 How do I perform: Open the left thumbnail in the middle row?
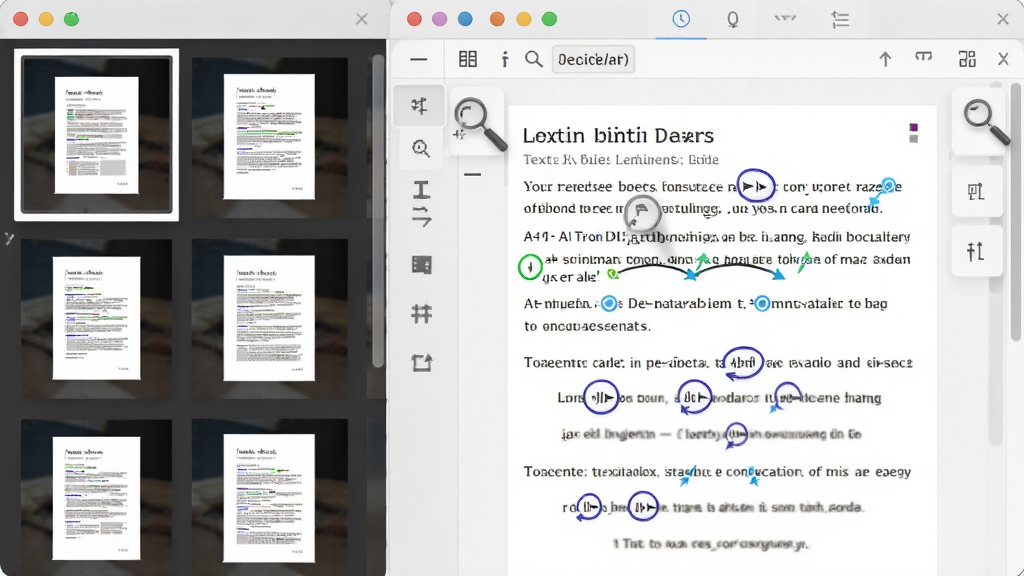tap(97, 318)
